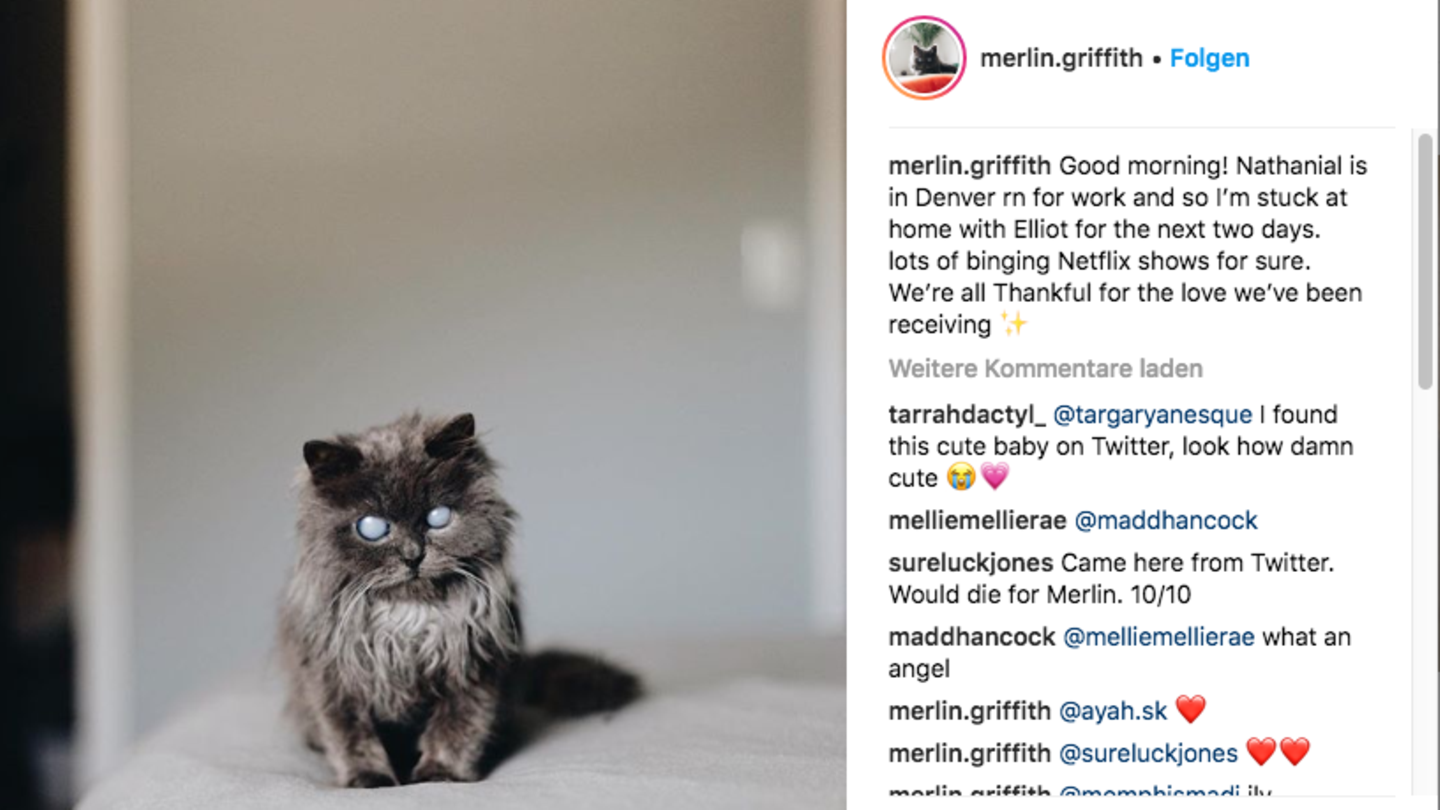Open merlin.griffith username in header
1440x810 pixels.
(1061, 58)
